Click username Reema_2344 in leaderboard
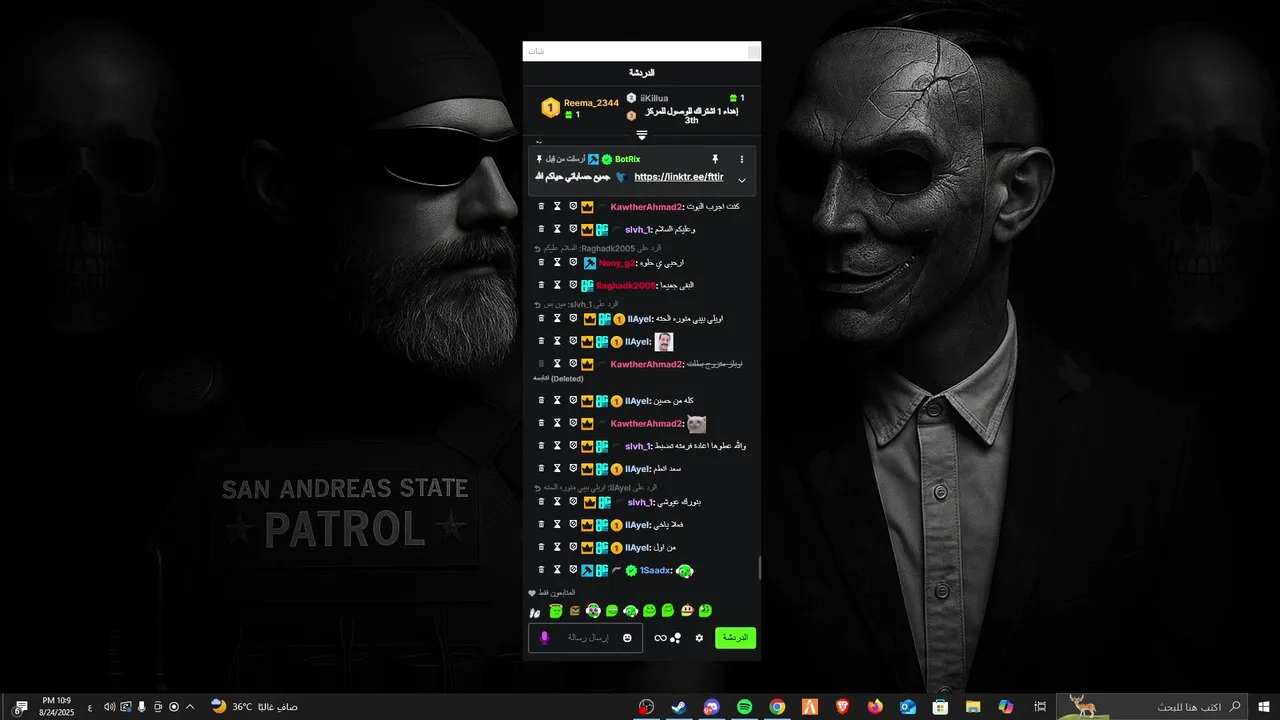This screenshot has width=1280, height=720. click(x=591, y=103)
